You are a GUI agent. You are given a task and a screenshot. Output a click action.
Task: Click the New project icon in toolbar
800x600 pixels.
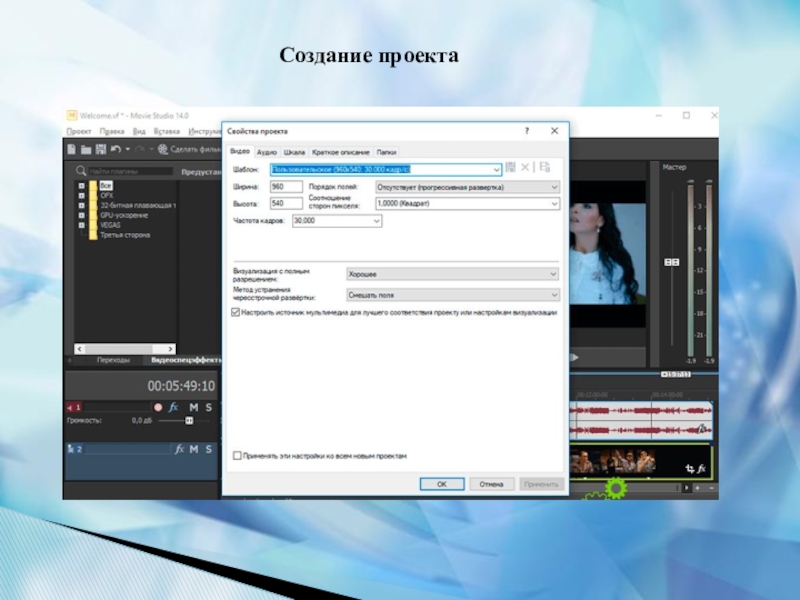(x=72, y=149)
